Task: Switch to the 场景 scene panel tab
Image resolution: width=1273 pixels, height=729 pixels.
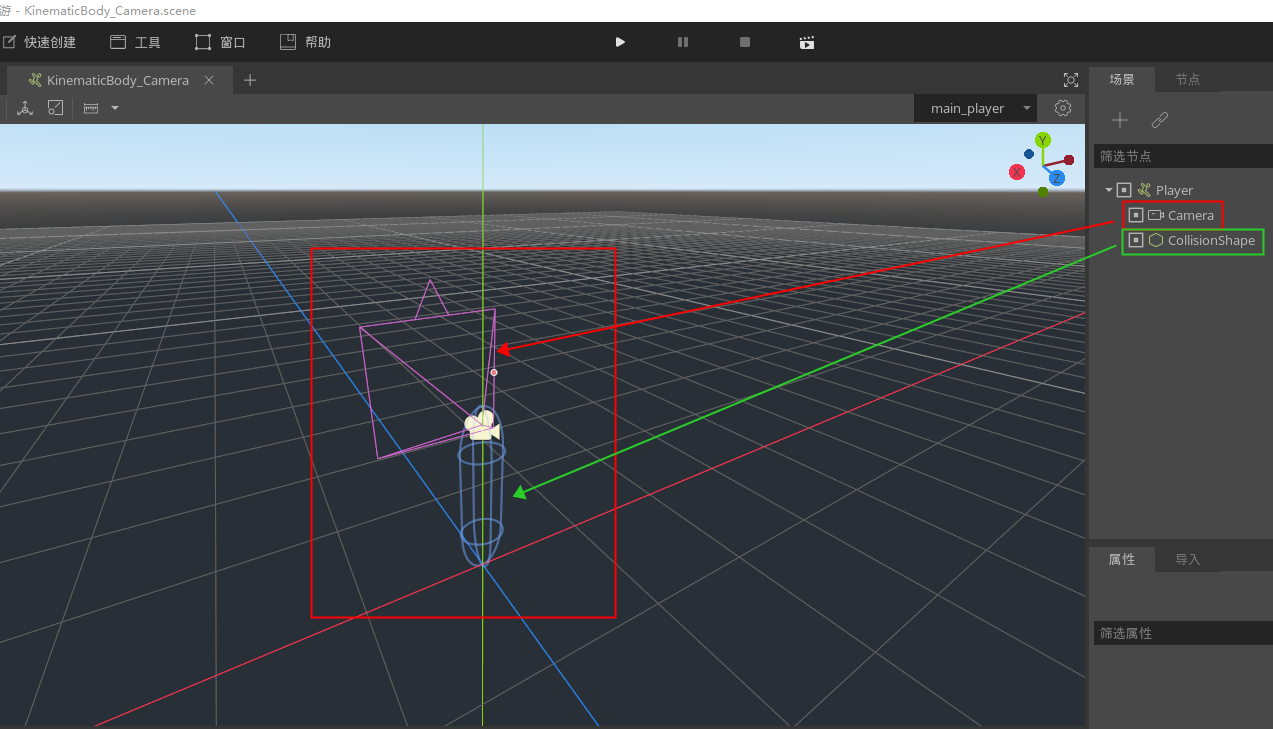Action: [x=1122, y=80]
